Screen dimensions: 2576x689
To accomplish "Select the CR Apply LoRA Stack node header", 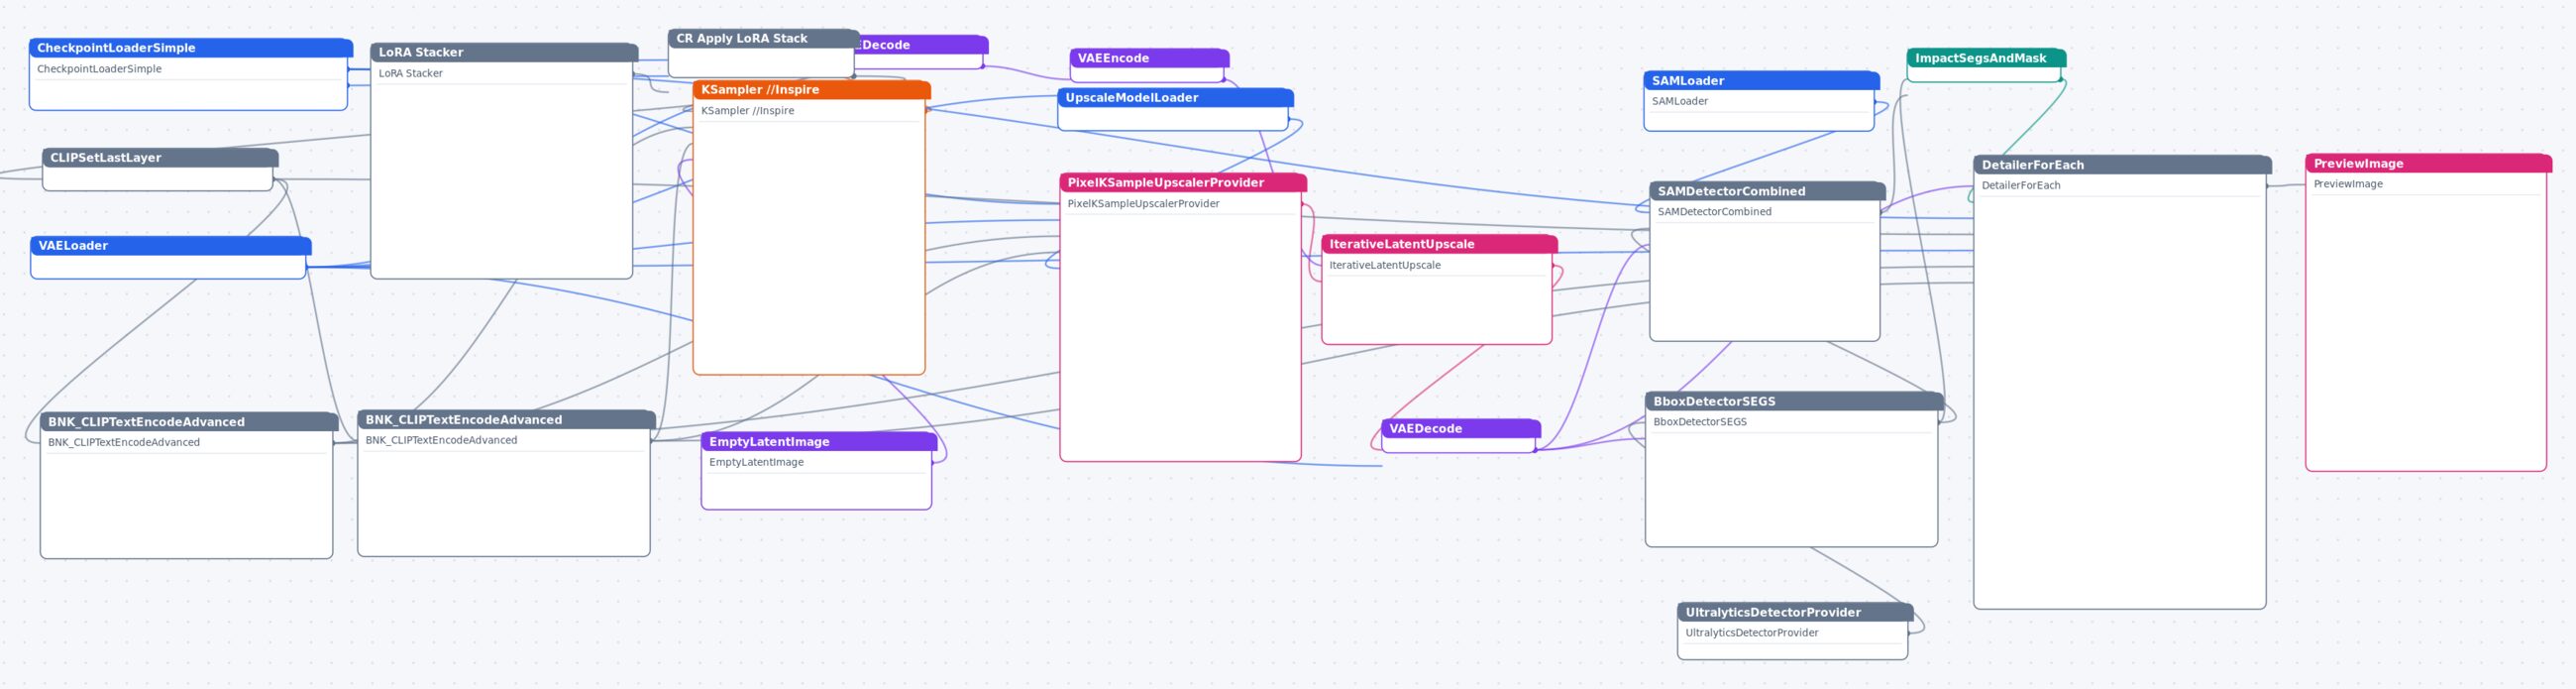I will pyautogui.click(x=763, y=38).
